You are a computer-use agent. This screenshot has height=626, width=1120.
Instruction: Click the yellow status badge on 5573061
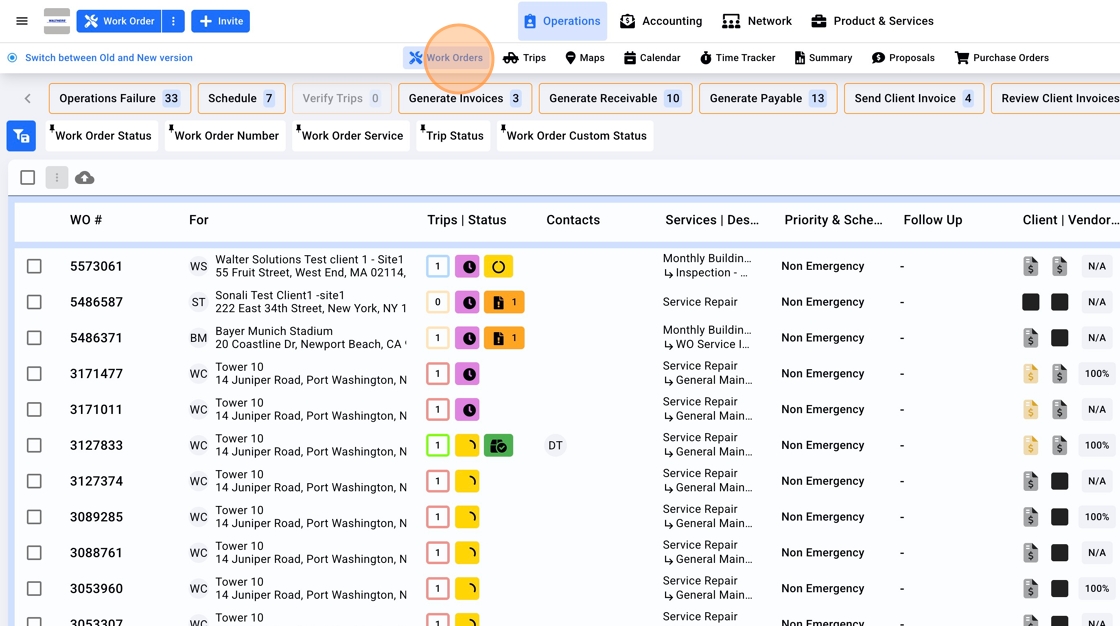498,266
